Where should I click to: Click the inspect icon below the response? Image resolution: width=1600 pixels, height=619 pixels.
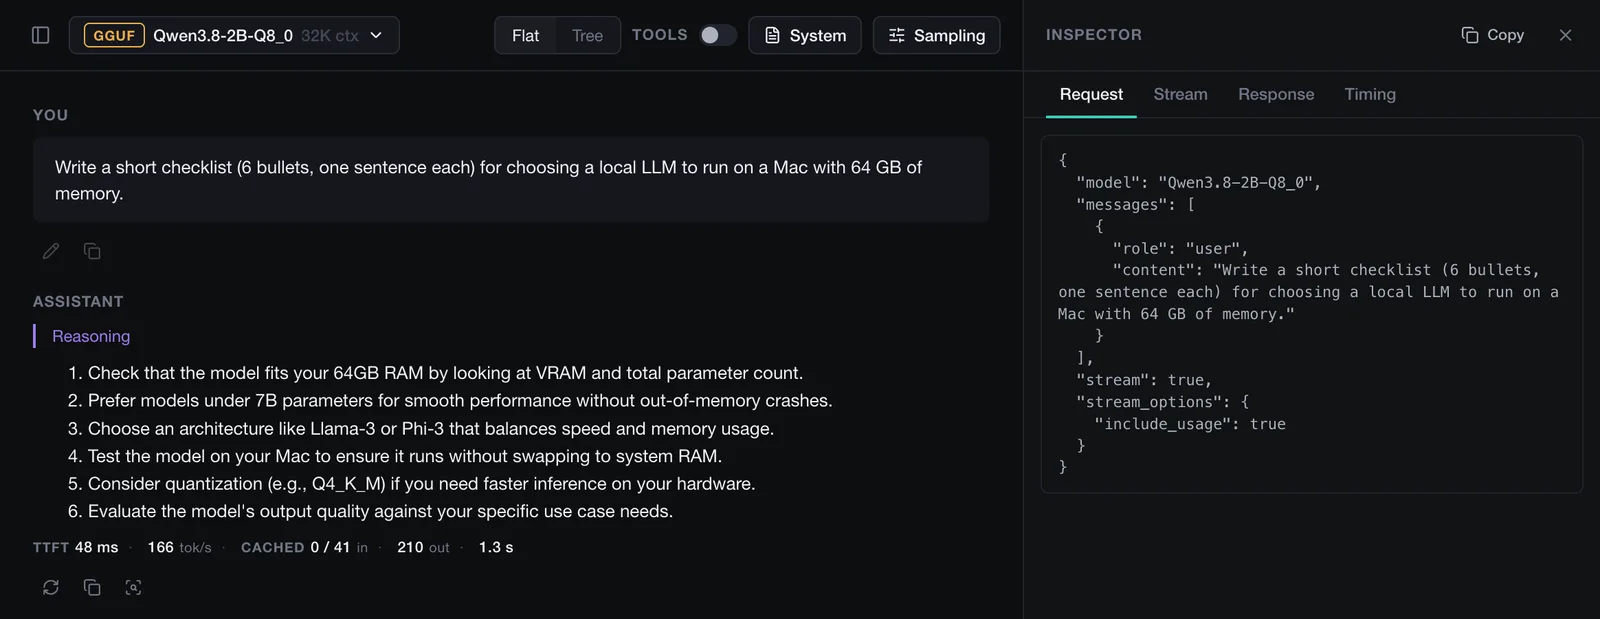(133, 587)
